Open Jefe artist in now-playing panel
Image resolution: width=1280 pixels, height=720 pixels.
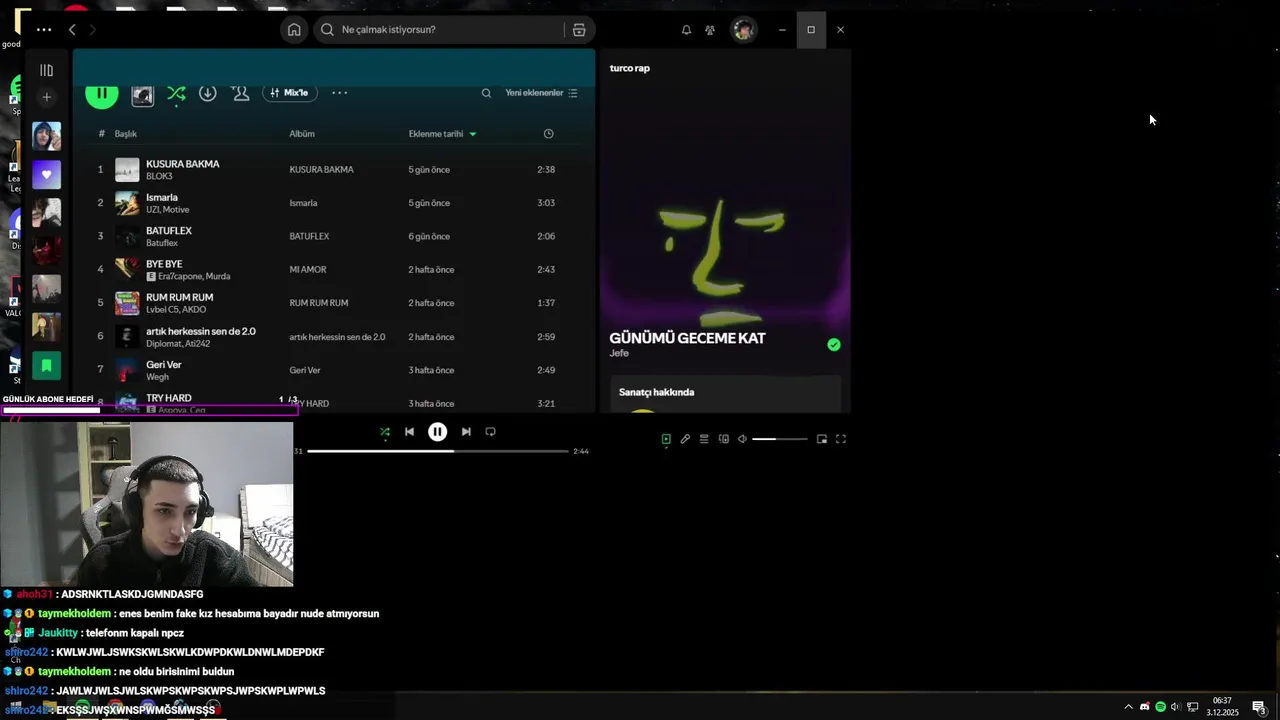tap(619, 354)
